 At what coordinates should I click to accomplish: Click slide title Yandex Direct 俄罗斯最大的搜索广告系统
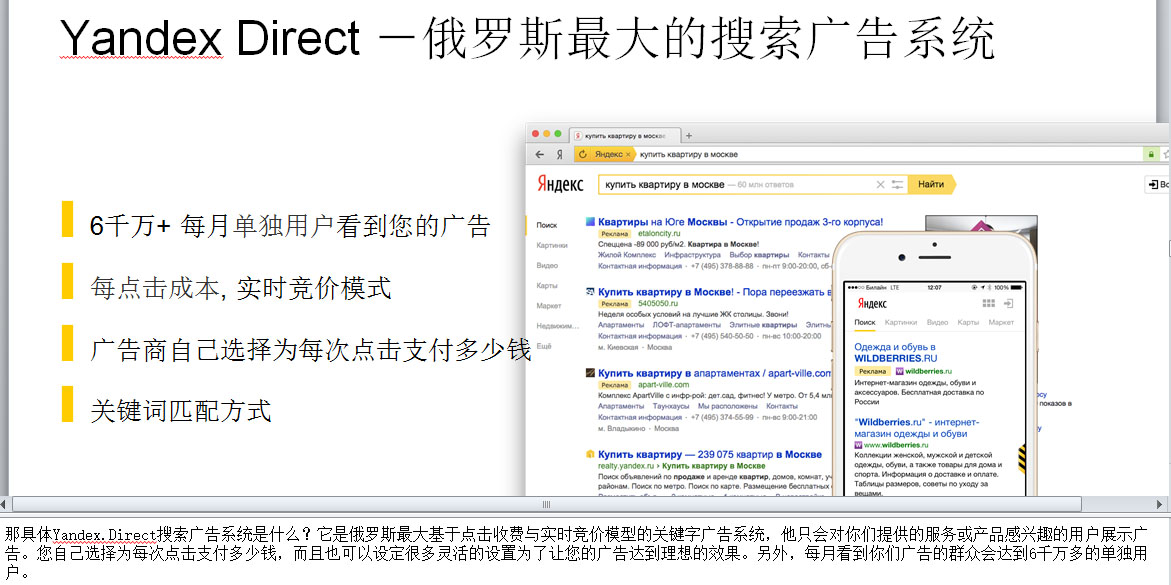click(x=527, y=38)
